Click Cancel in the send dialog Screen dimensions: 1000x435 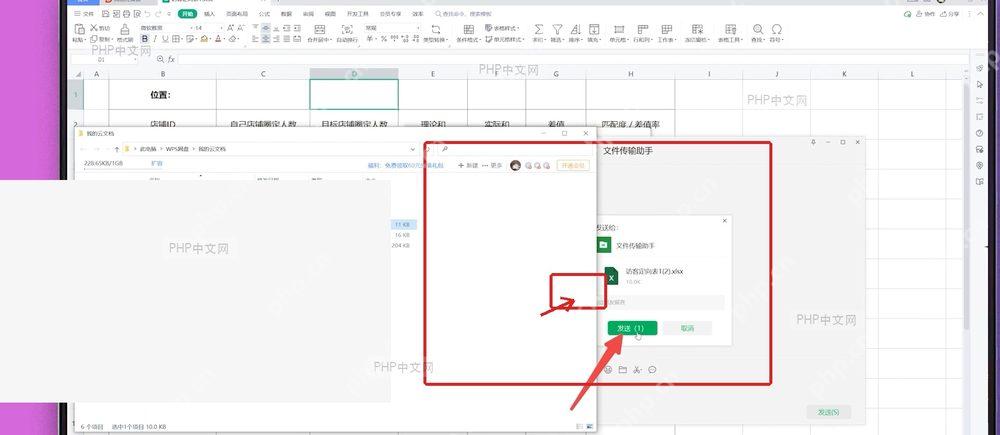(687, 328)
